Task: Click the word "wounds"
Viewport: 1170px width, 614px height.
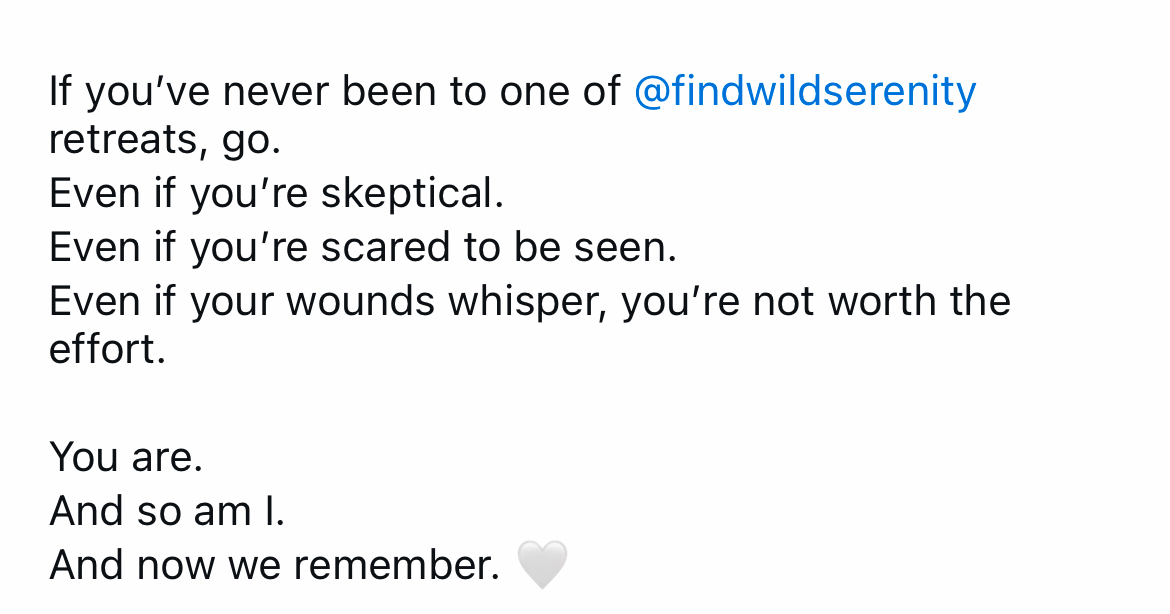Action: (360, 301)
